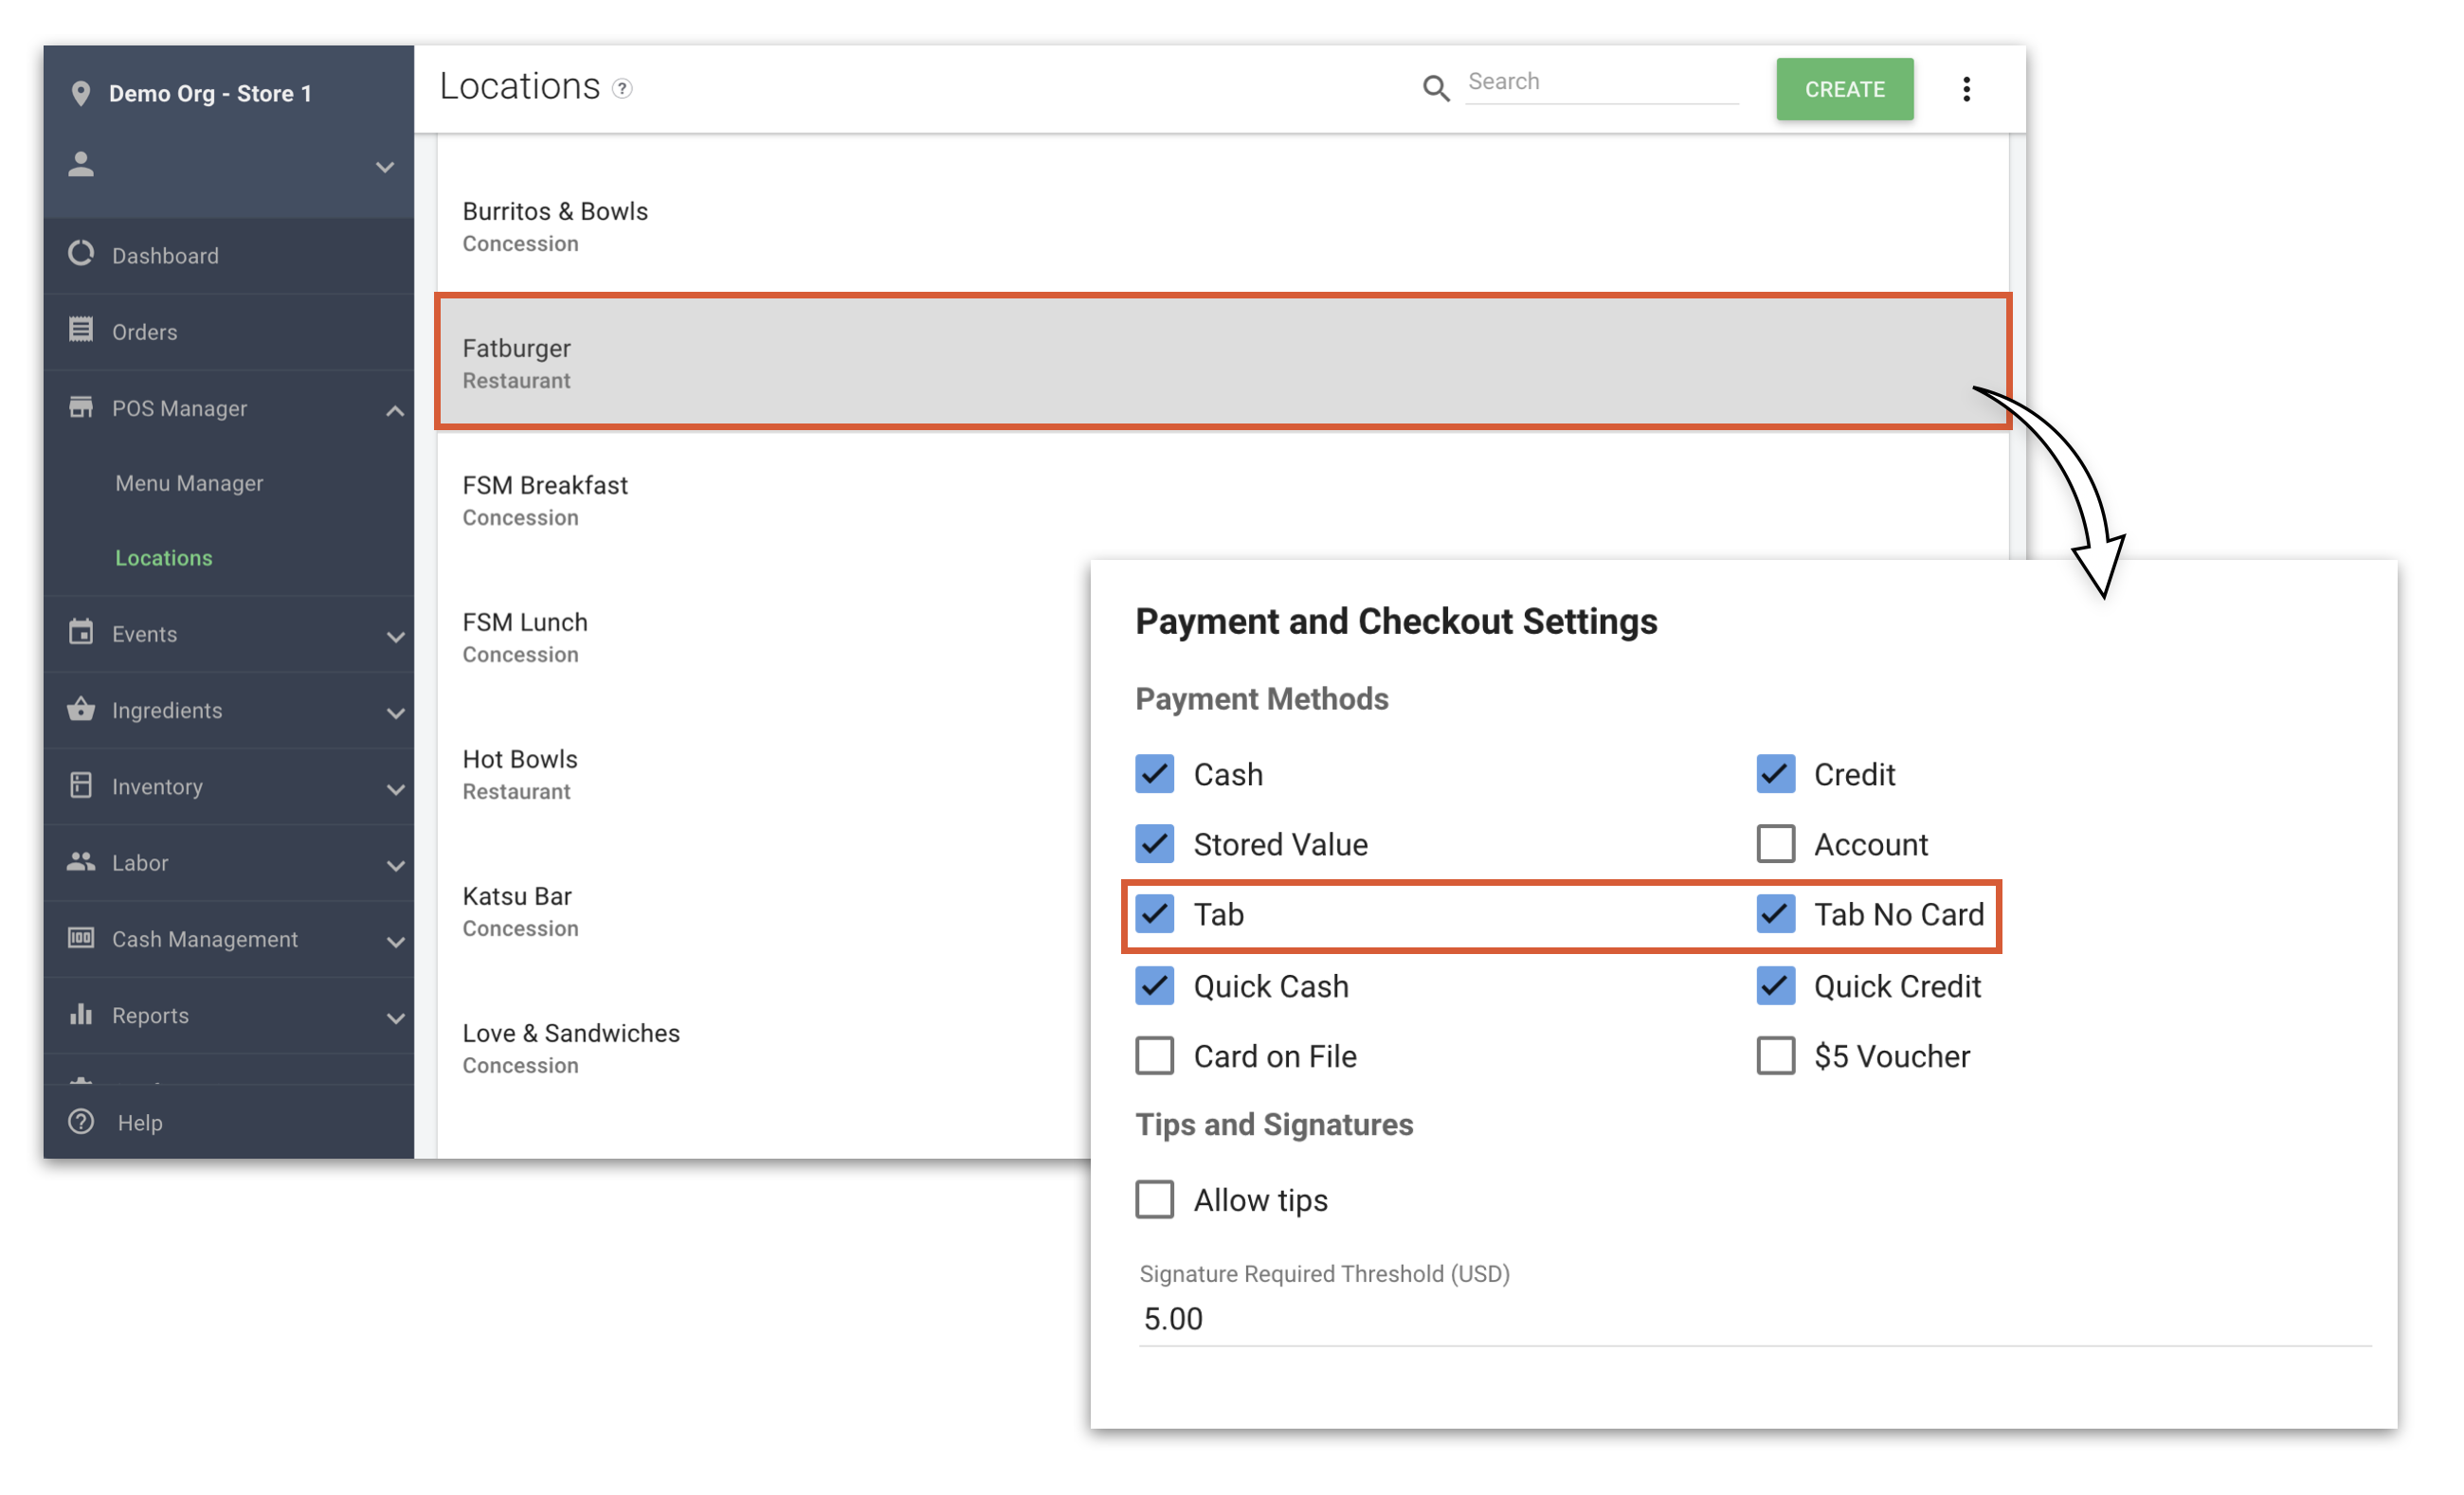
Task: Open the Burritos & Bowls location
Action: click(1223, 226)
